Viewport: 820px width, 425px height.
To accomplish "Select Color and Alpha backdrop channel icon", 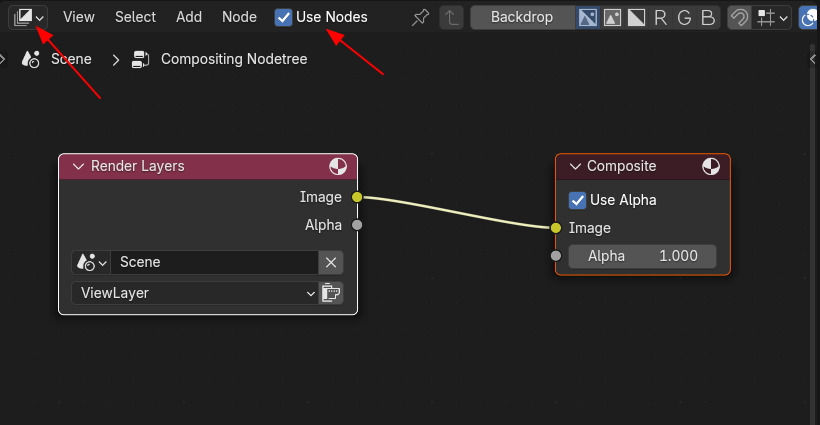I will 587,17.
